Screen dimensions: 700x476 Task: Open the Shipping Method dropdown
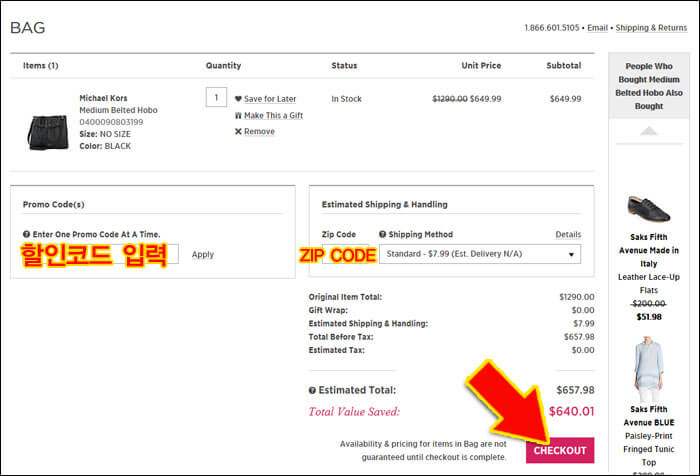pyautogui.click(x=480, y=254)
